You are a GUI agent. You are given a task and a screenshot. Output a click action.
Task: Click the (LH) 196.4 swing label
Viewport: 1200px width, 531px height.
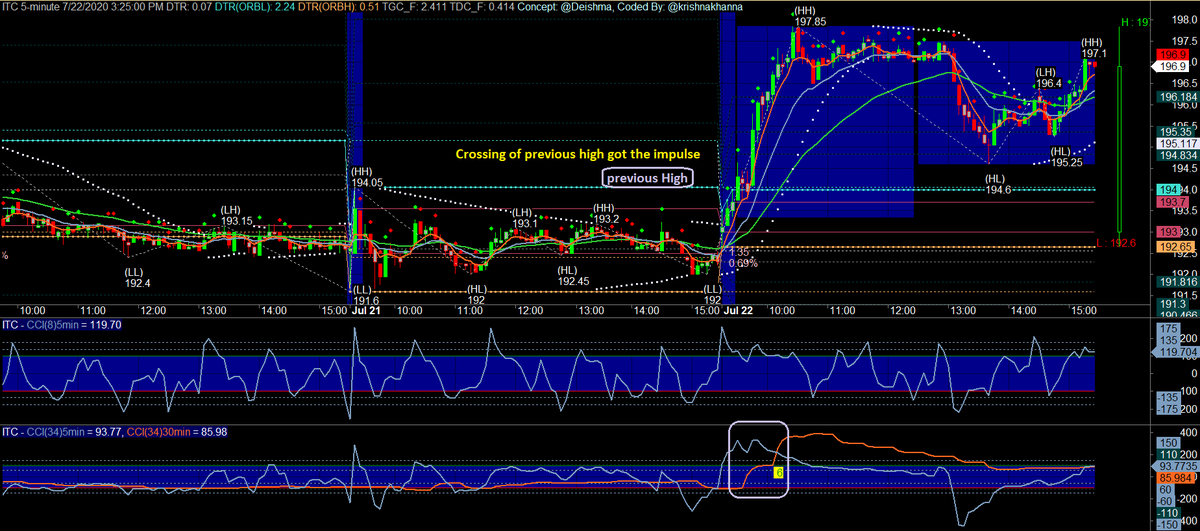click(x=1047, y=78)
